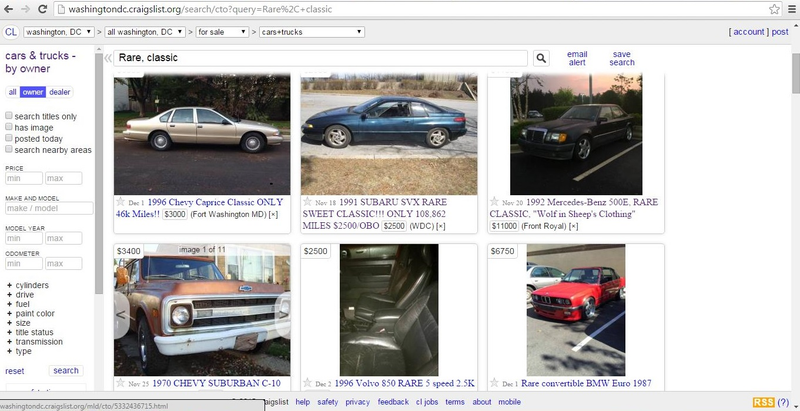Reload the page with the refresh icon
The width and height of the screenshot is (800, 411).
[x=43, y=9]
